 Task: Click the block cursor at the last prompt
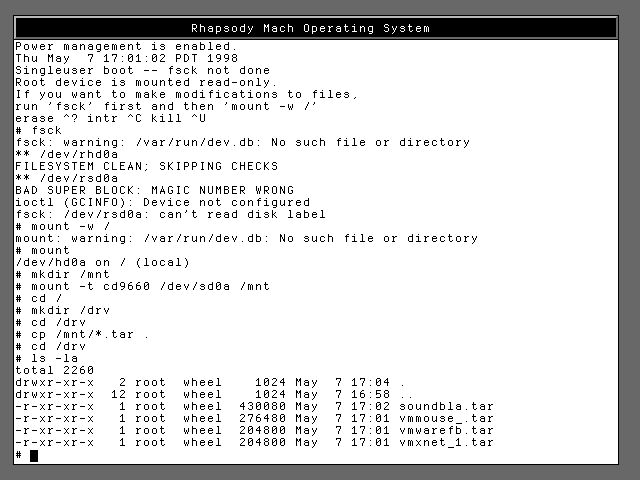click(34, 456)
